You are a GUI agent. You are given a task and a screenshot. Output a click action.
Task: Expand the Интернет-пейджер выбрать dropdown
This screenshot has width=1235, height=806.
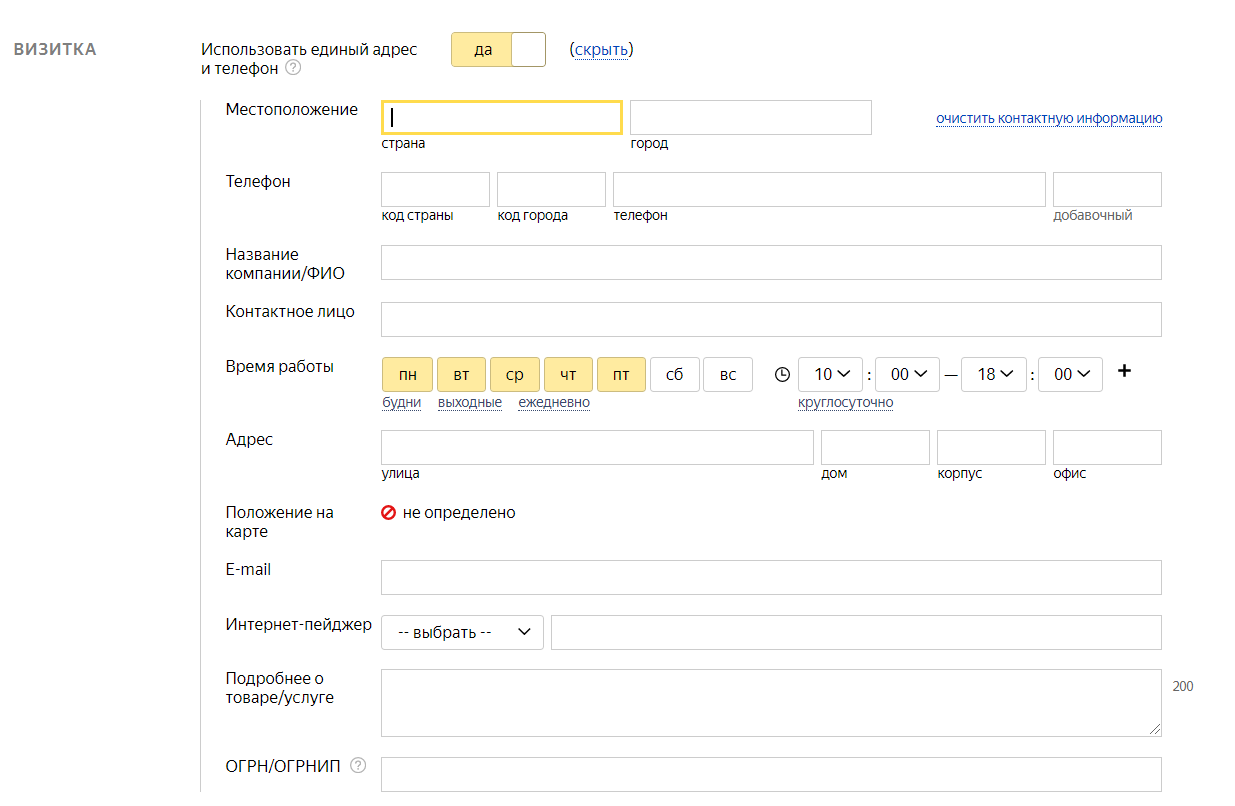(x=462, y=633)
